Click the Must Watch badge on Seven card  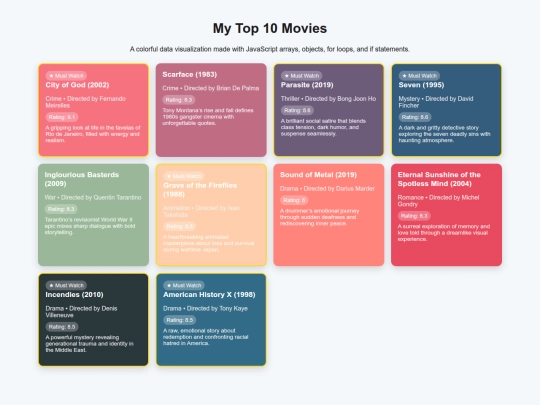tap(419, 76)
